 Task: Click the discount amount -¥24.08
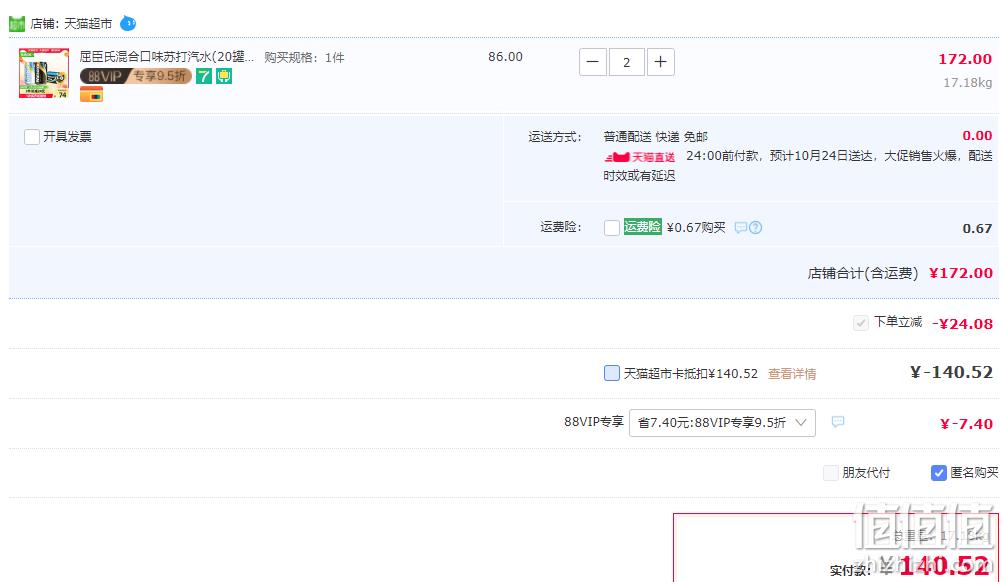coord(962,324)
